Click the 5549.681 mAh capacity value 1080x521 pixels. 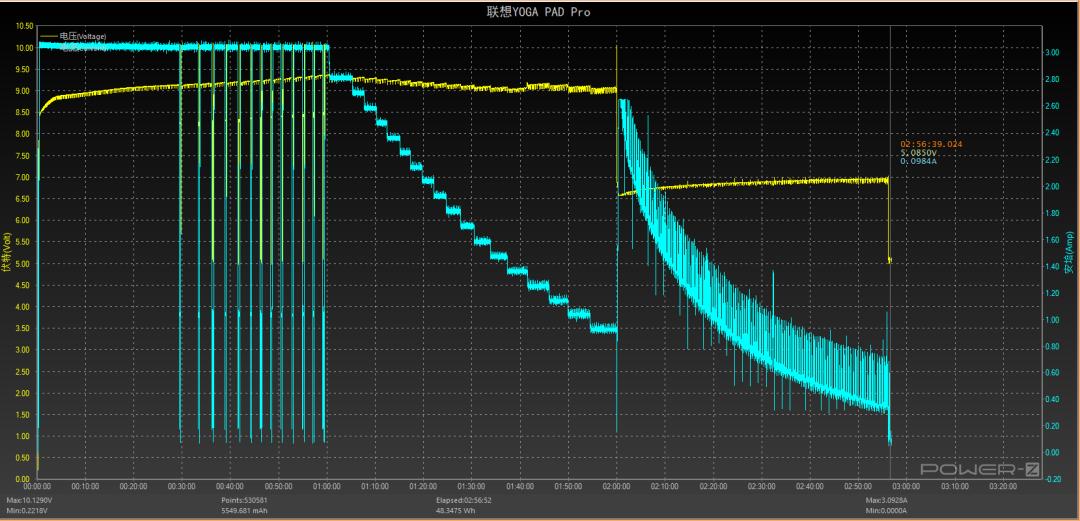pos(247,510)
